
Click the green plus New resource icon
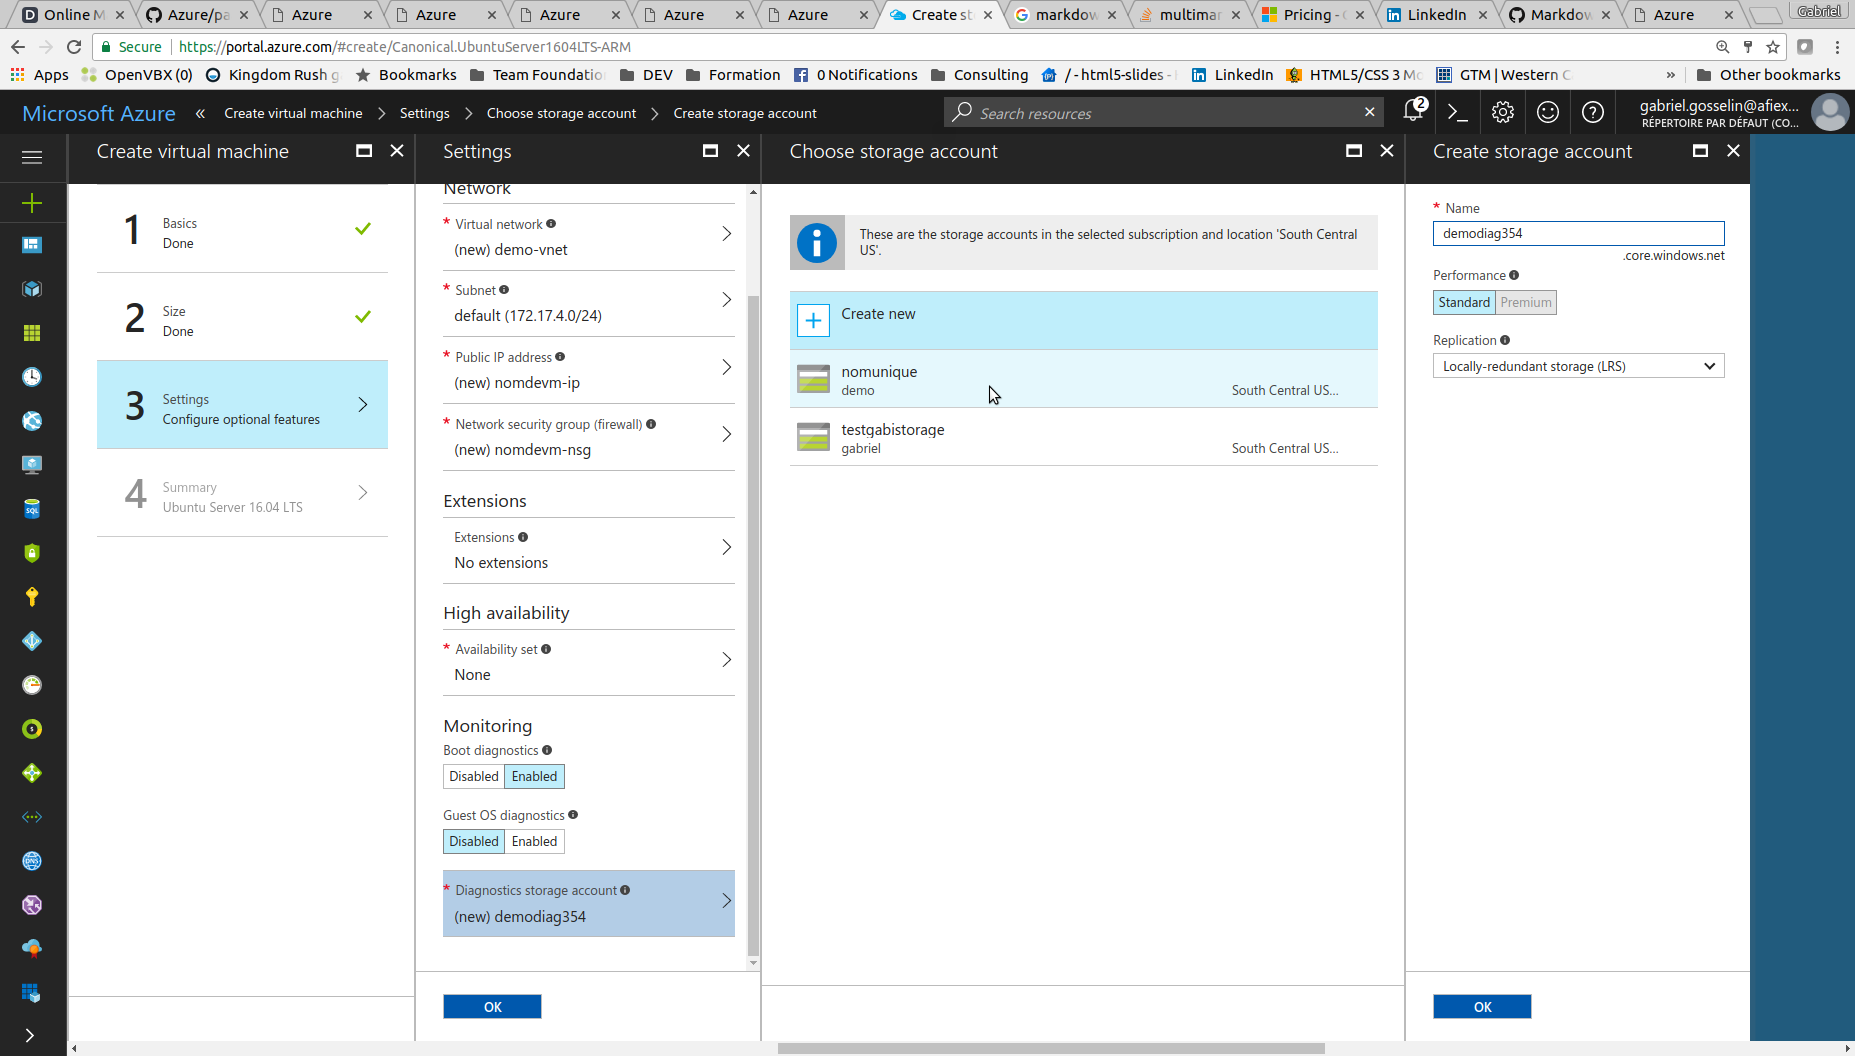(32, 203)
